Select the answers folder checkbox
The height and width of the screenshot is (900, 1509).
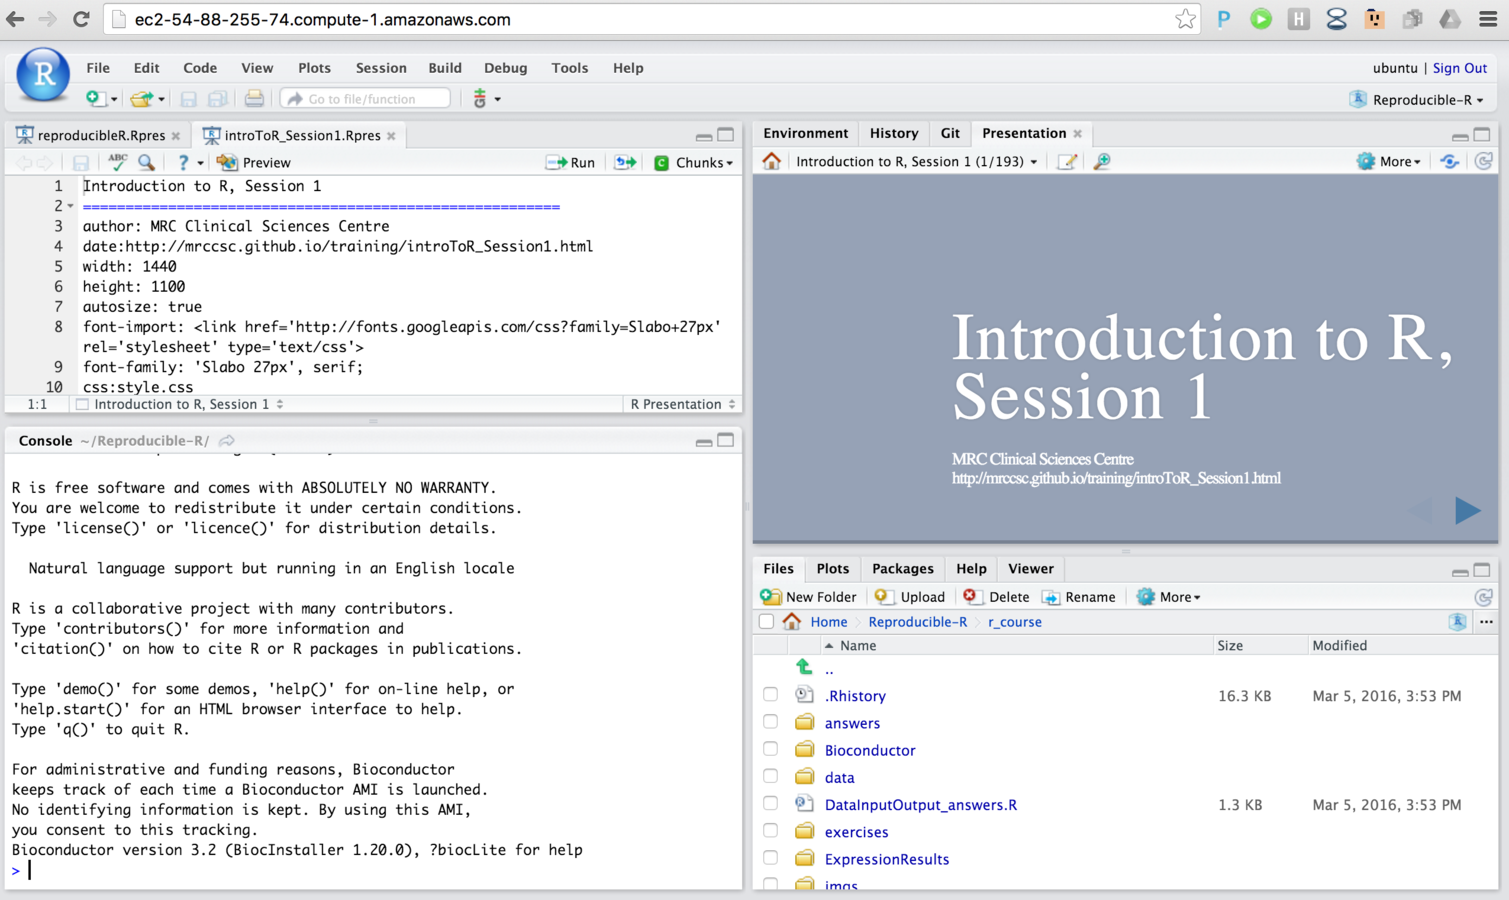click(770, 722)
